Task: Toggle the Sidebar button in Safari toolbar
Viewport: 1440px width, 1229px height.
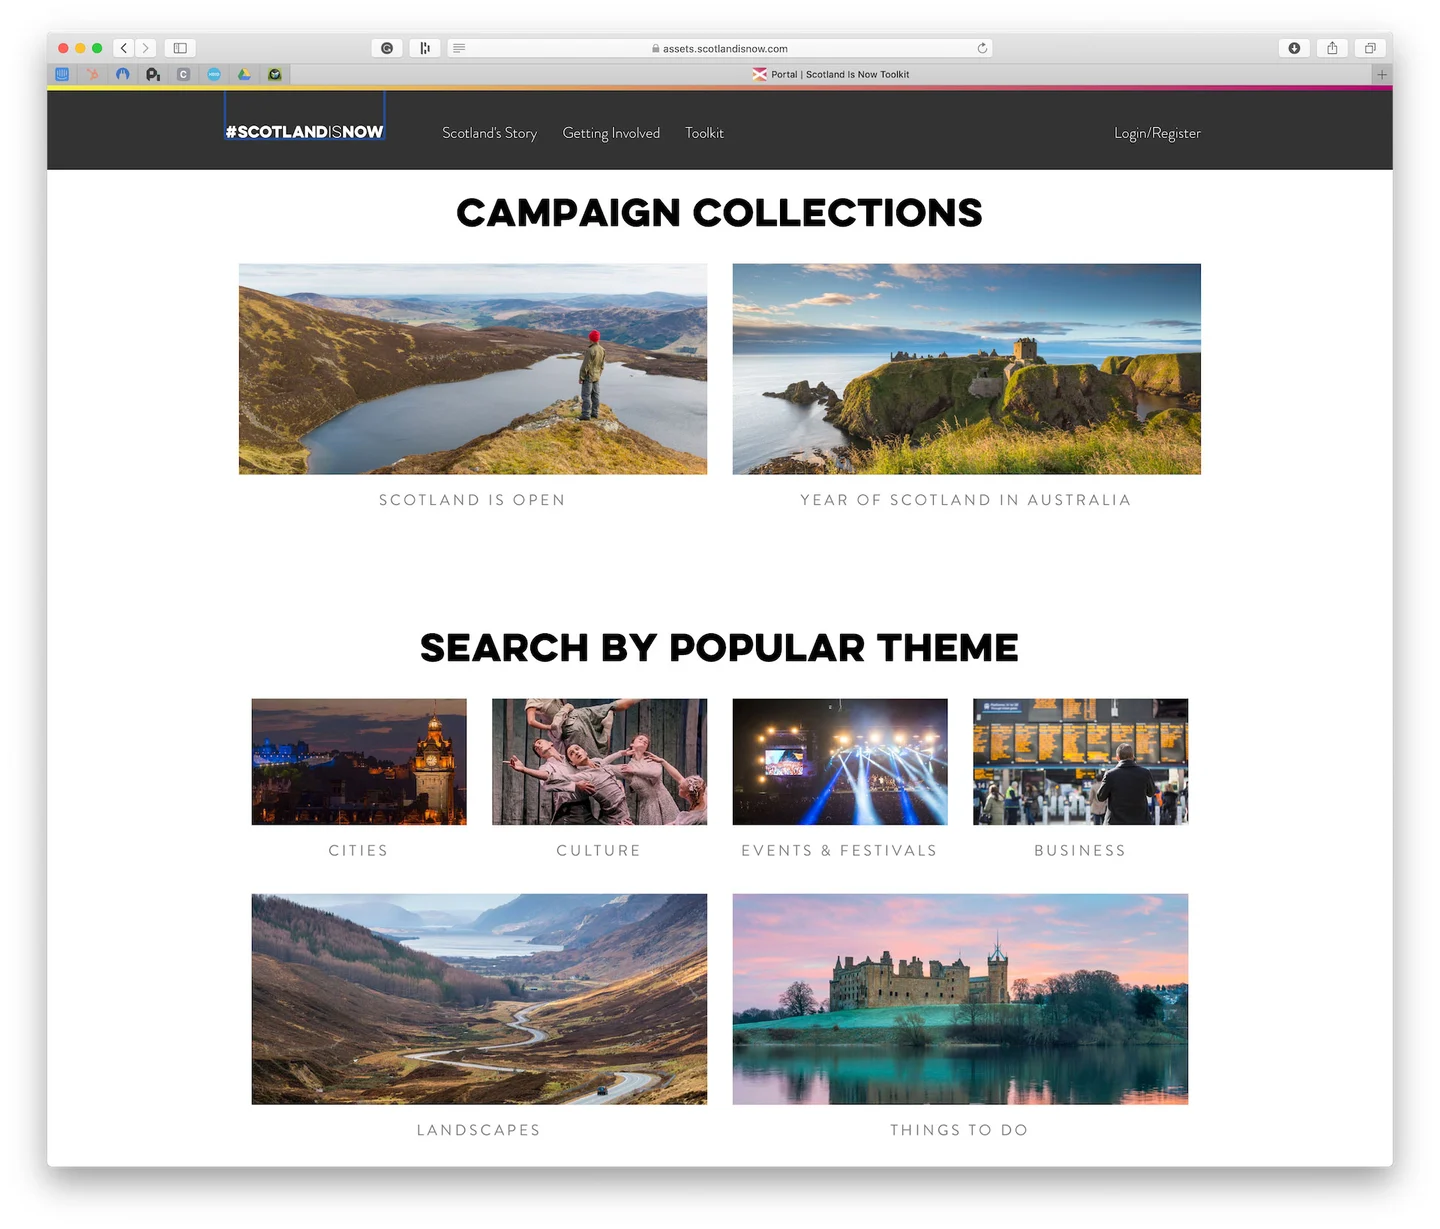Action: click(180, 47)
